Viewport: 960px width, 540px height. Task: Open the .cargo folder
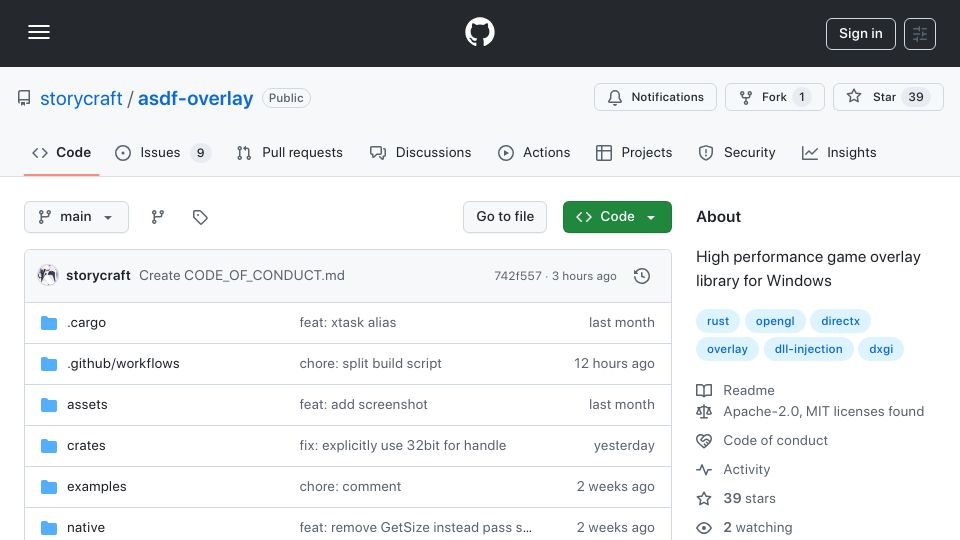point(86,323)
